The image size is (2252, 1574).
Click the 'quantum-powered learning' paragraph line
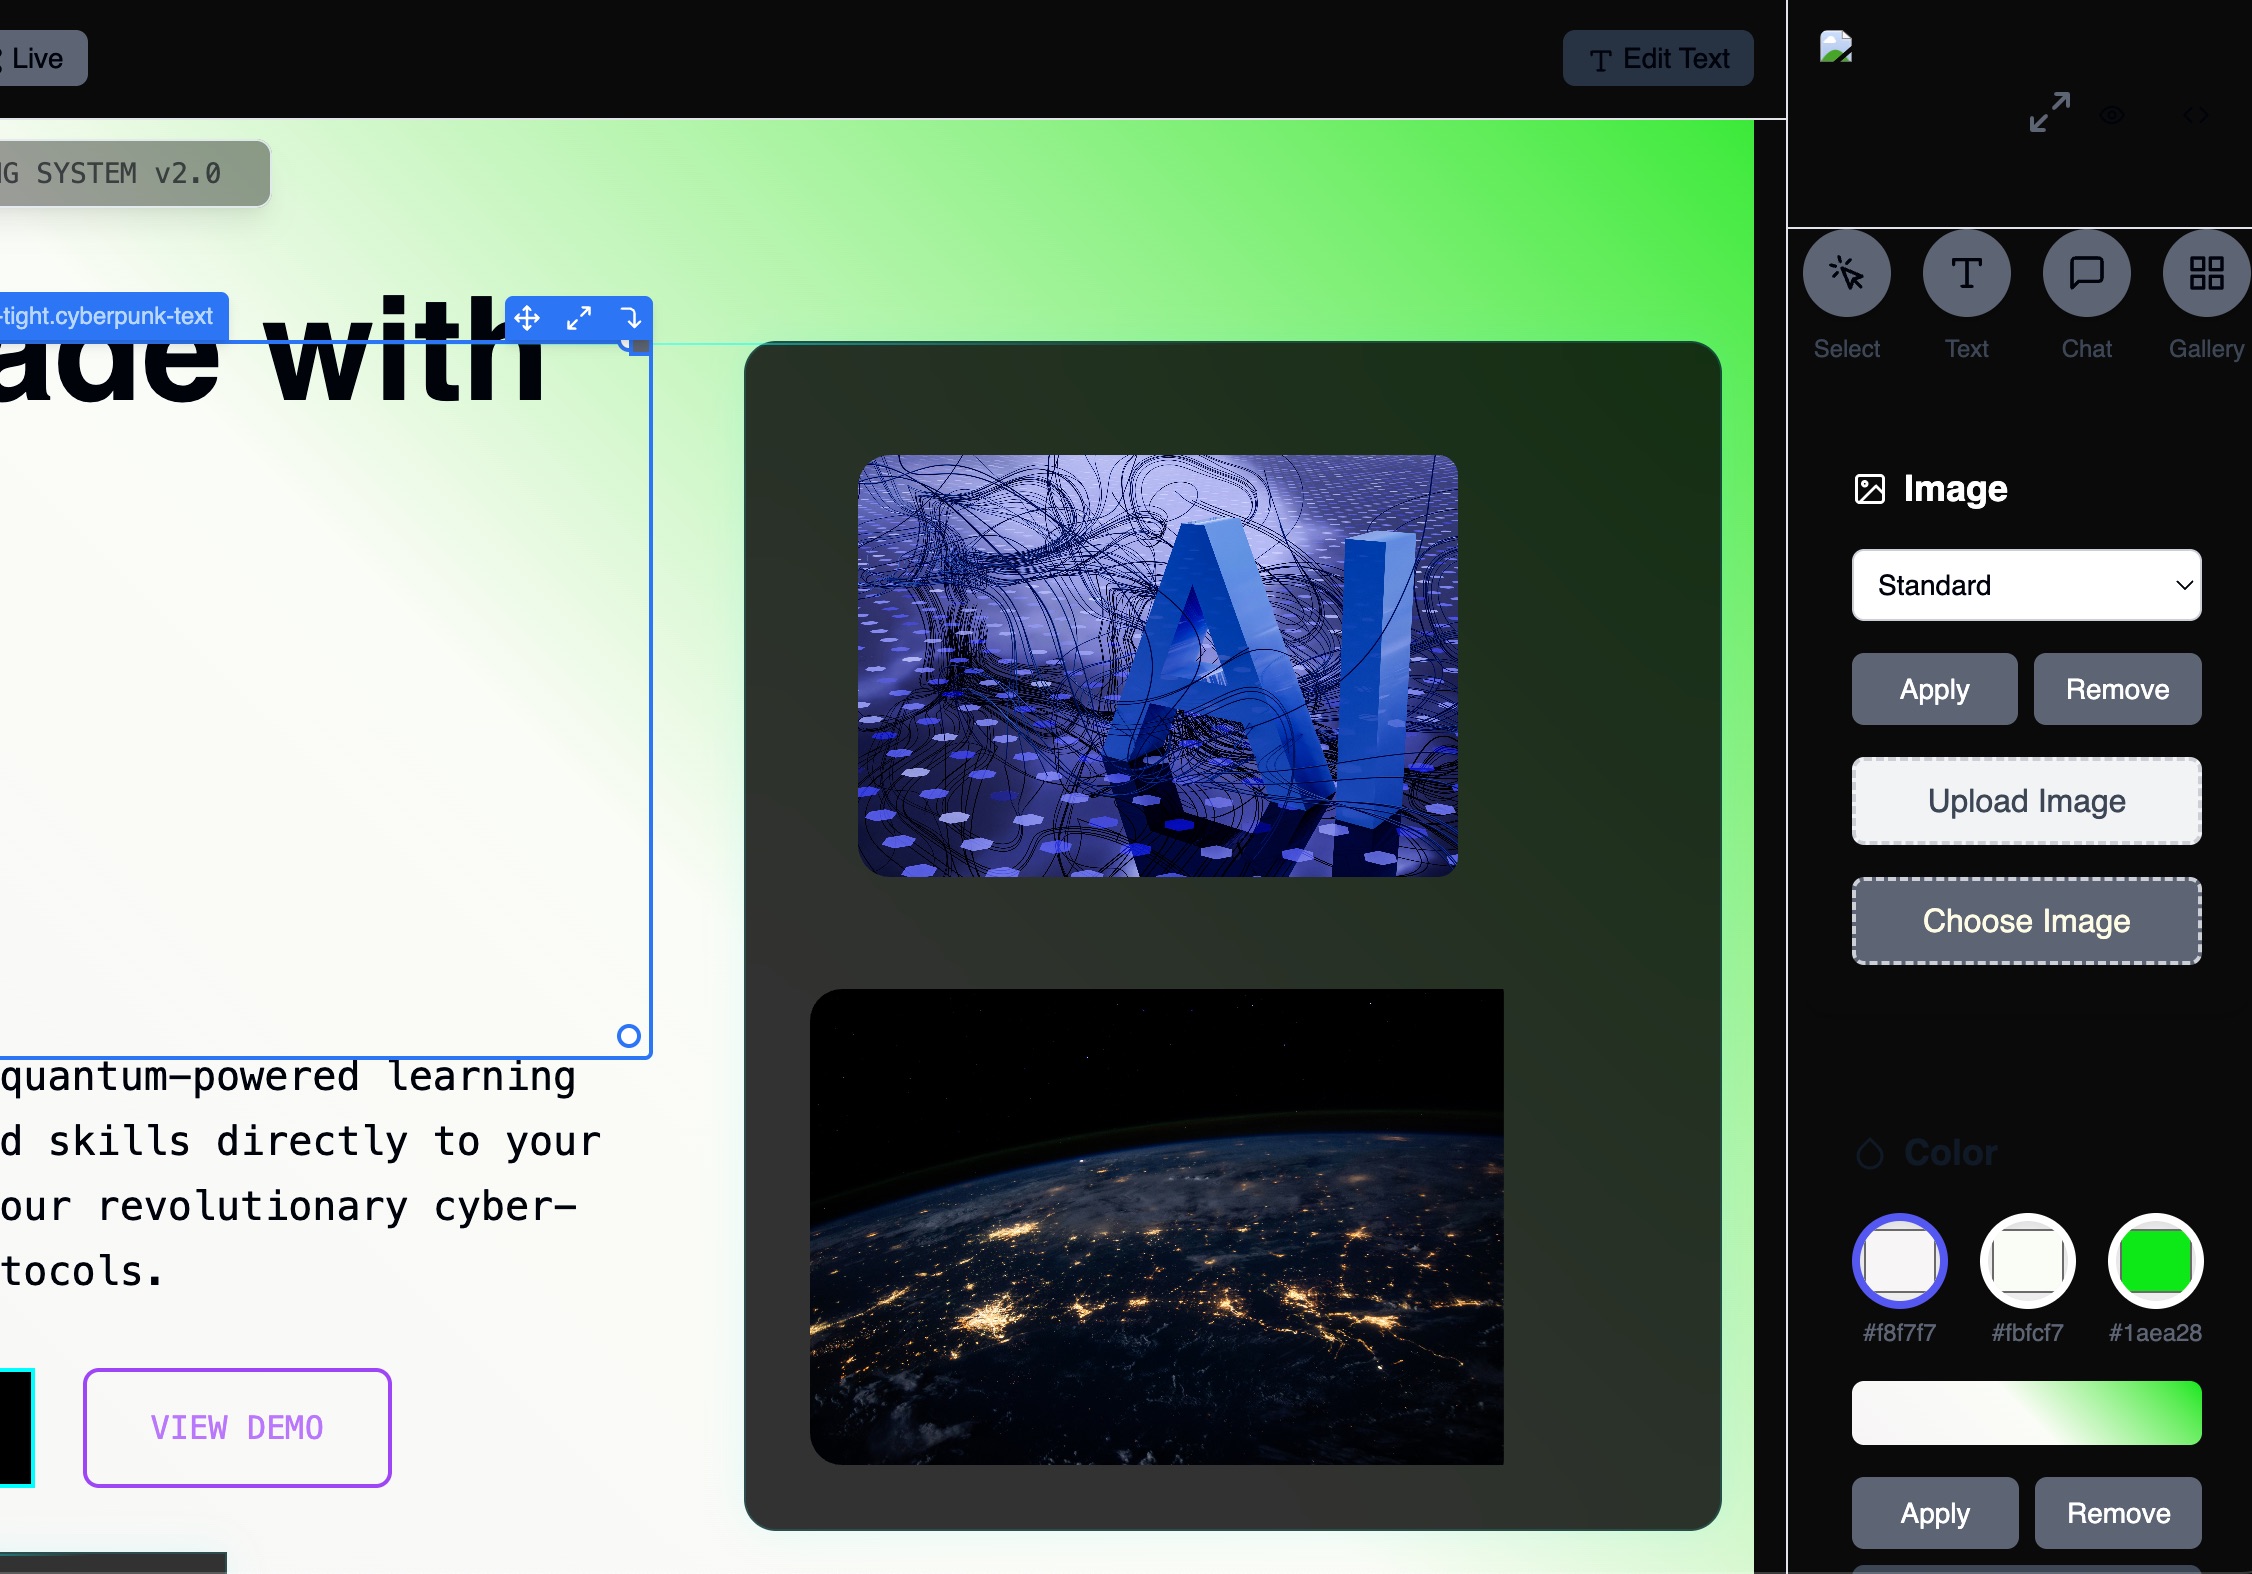(288, 1078)
